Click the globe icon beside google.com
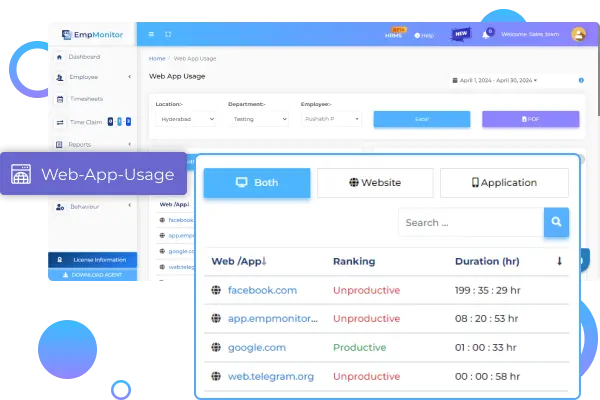The image size is (600, 400). pos(215,347)
